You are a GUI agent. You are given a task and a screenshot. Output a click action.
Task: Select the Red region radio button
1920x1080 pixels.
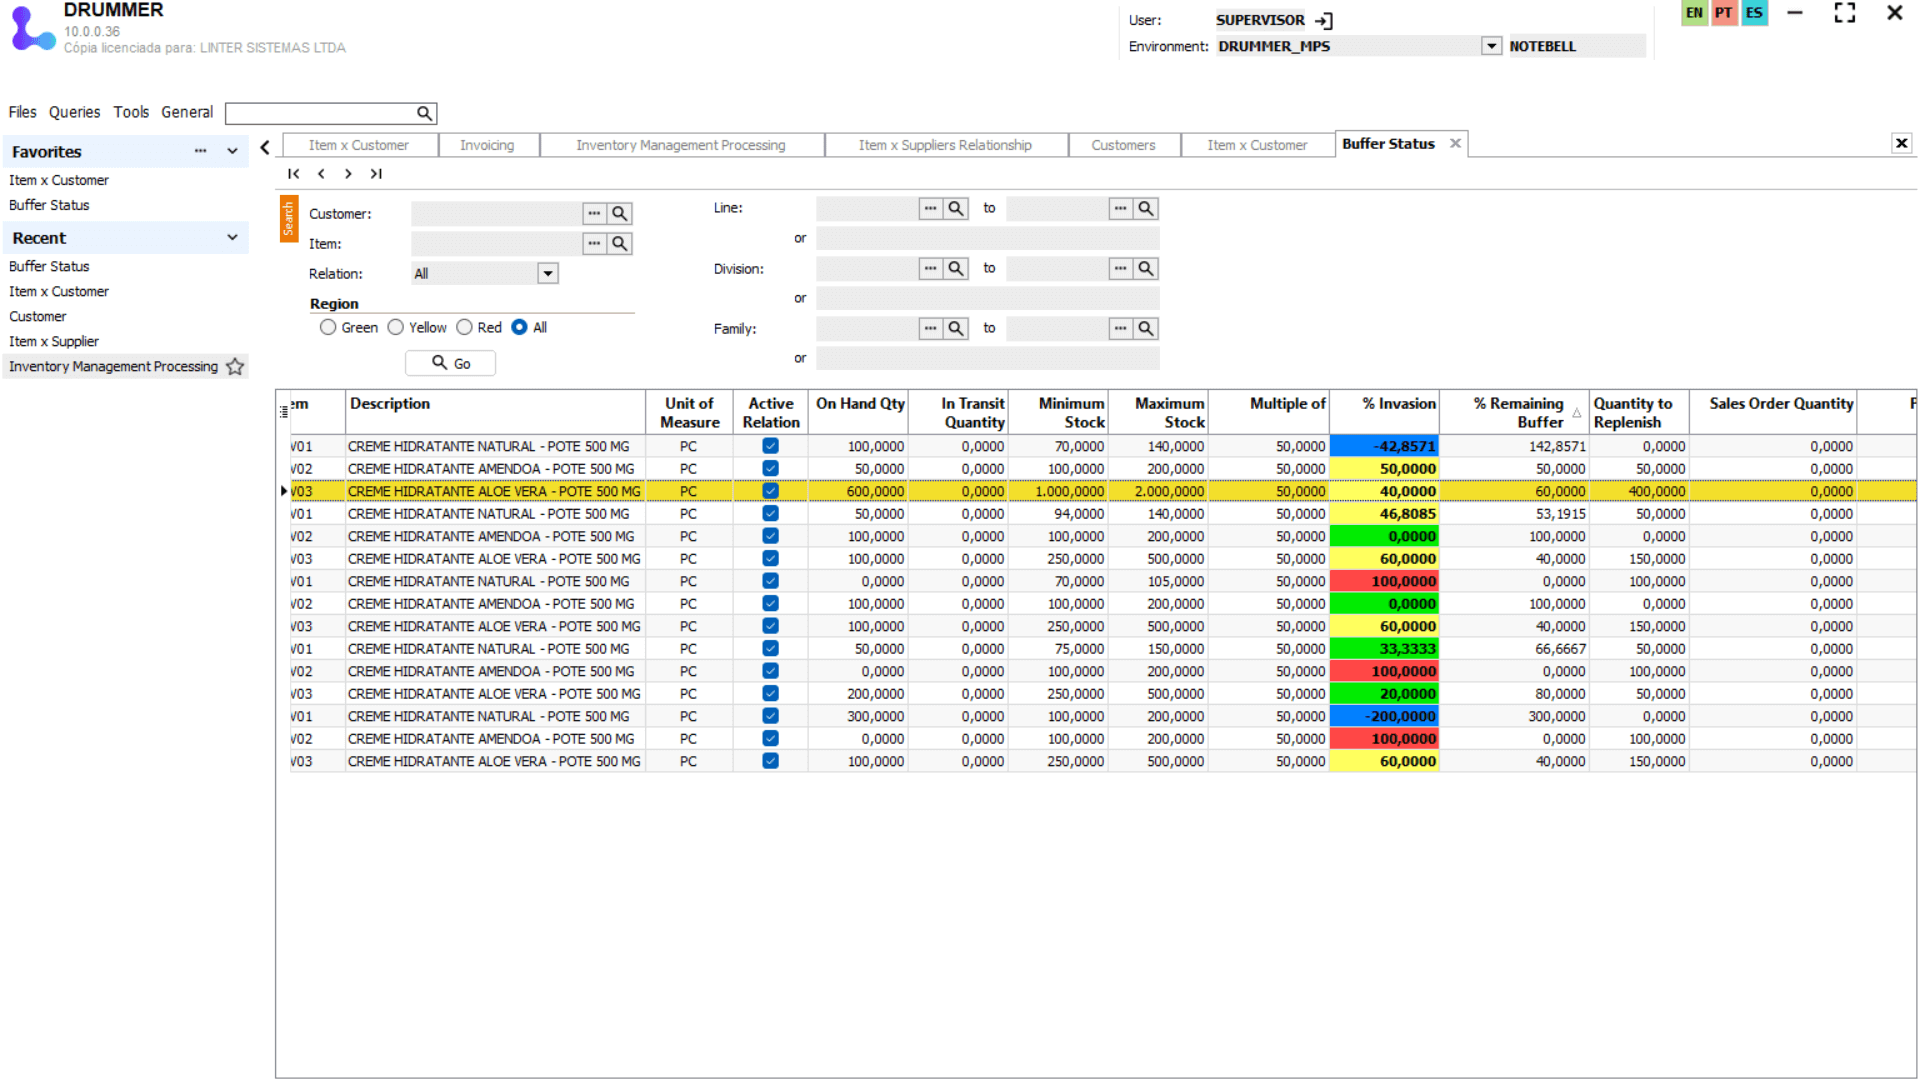coord(464,328)
